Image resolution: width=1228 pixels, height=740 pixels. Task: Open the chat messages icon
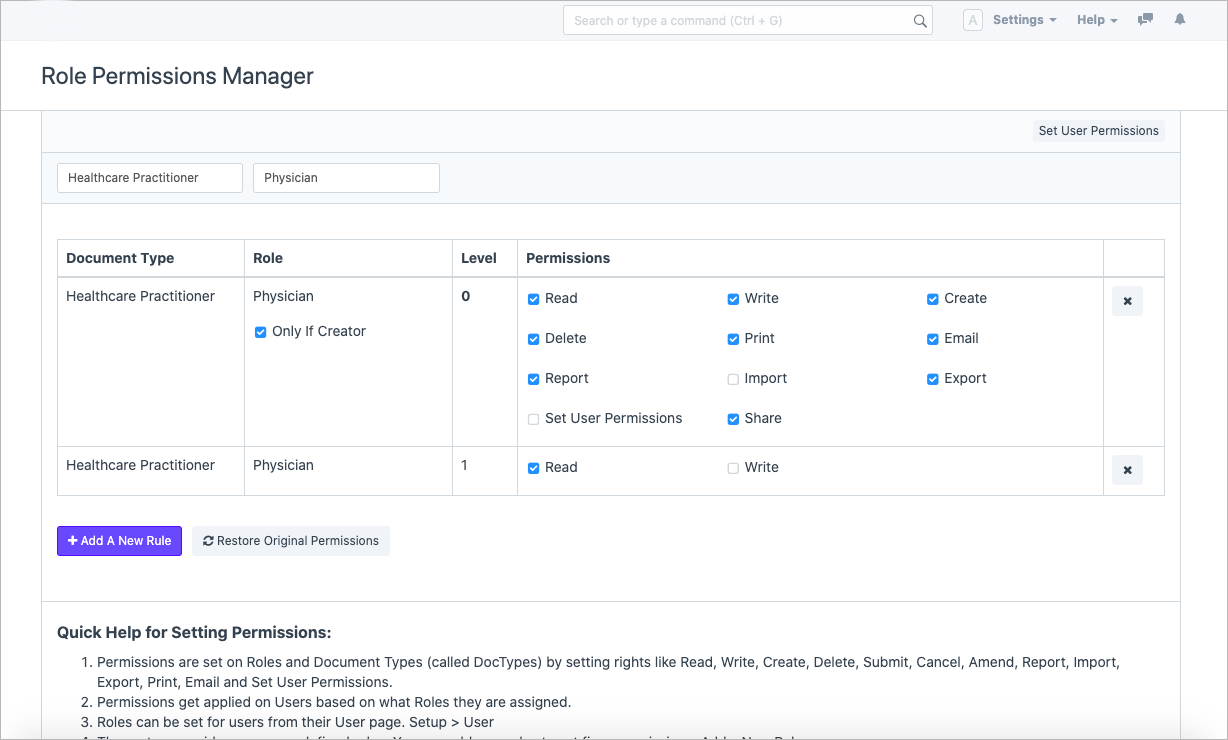(x=1146, y=20)
